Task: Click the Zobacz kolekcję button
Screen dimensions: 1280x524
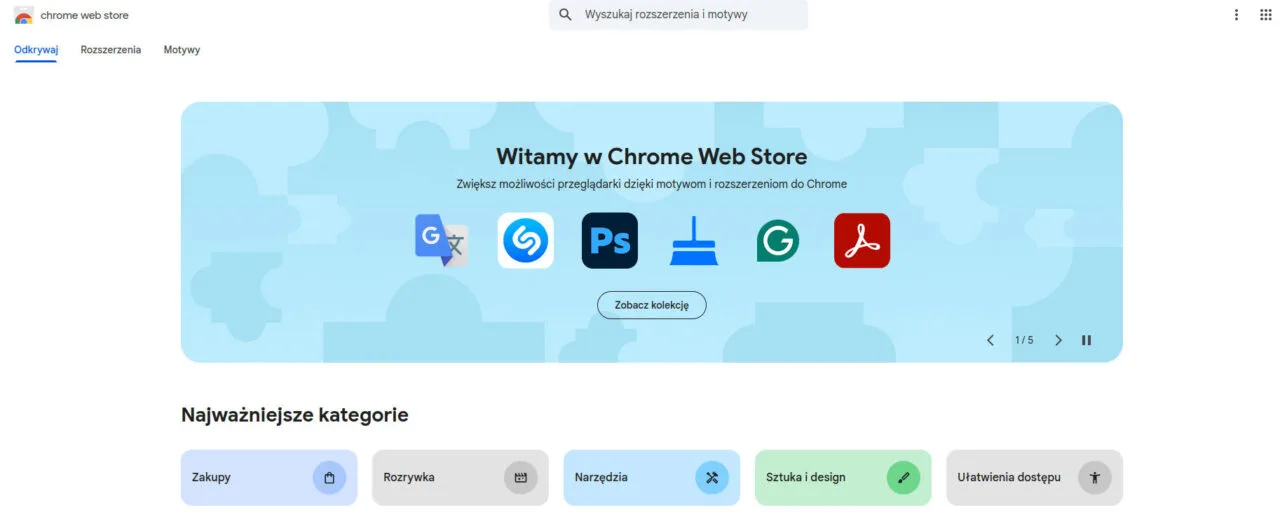Action: pyautogui.click(x=652, y=305)
